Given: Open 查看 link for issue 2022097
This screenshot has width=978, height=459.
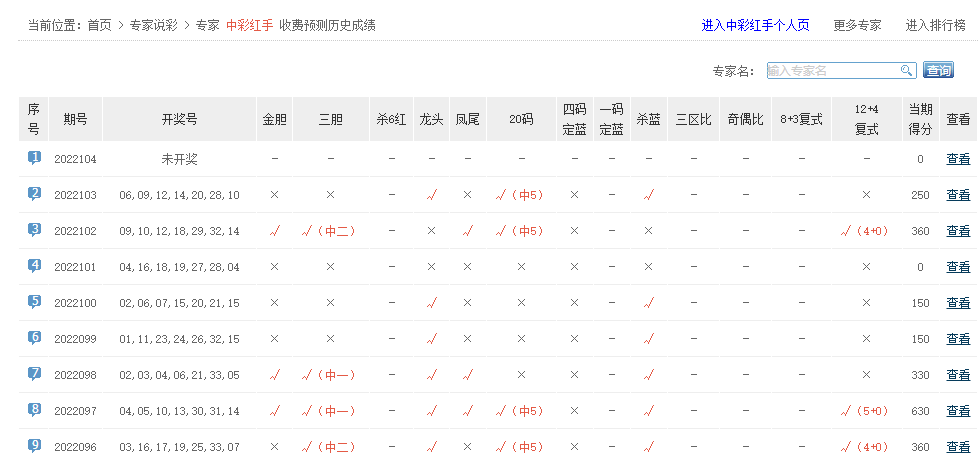Looking at the screenshot, I should pyautogui.click(x=958, y=411).
